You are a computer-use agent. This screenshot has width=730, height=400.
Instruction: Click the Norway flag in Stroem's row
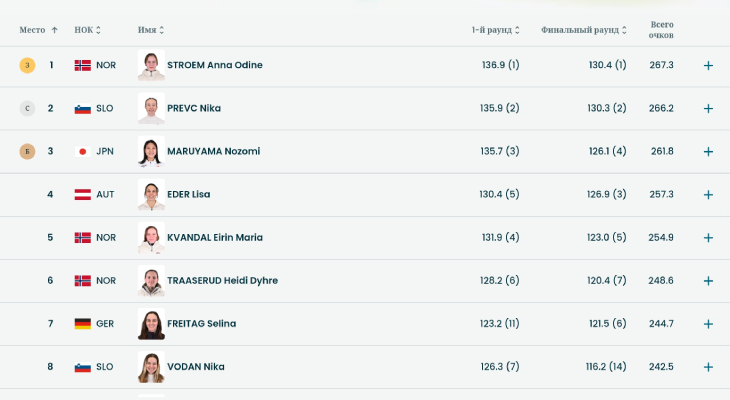(82, 65)
